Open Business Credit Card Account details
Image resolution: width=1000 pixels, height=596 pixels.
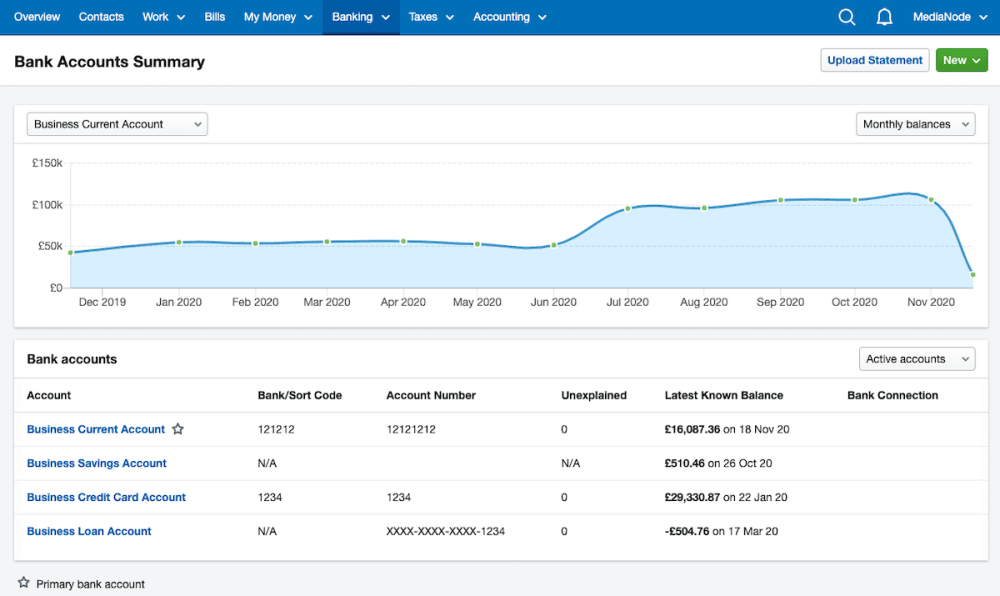tap(104, 497)
